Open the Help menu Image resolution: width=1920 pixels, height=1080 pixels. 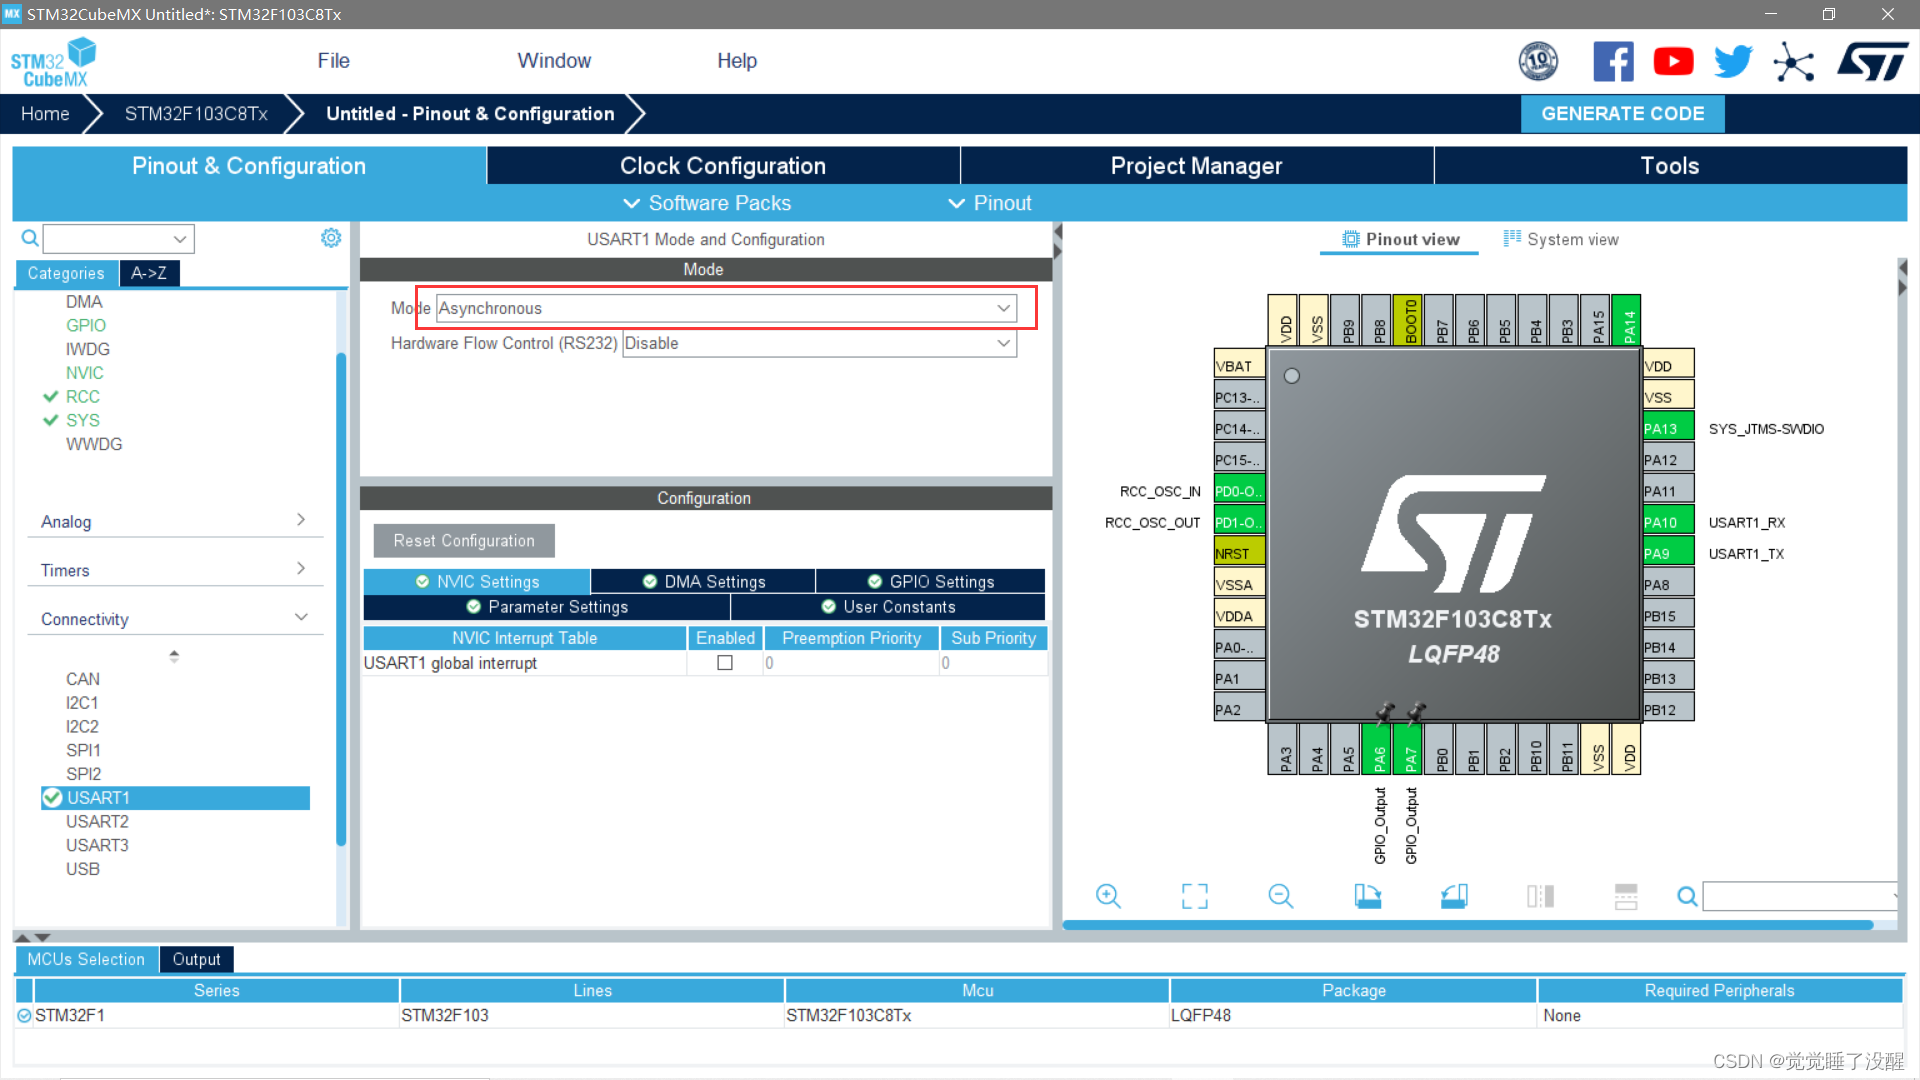(x=737, y=61)
